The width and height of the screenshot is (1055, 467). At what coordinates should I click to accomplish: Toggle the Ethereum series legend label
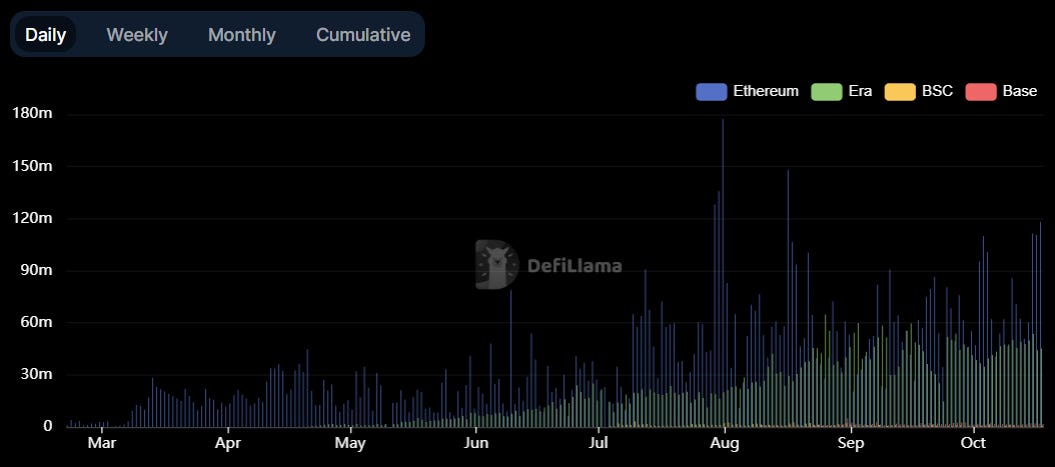point(765,91)
